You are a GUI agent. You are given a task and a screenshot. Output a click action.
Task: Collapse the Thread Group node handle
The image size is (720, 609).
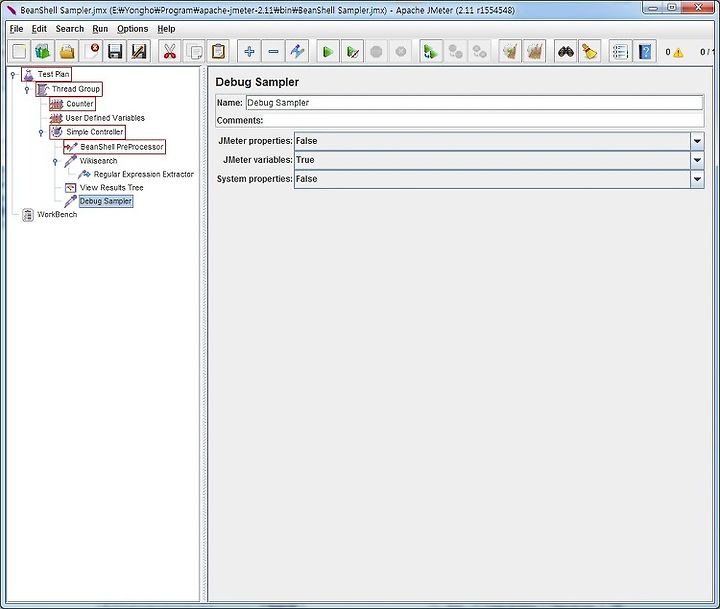(x=27, y=90)
